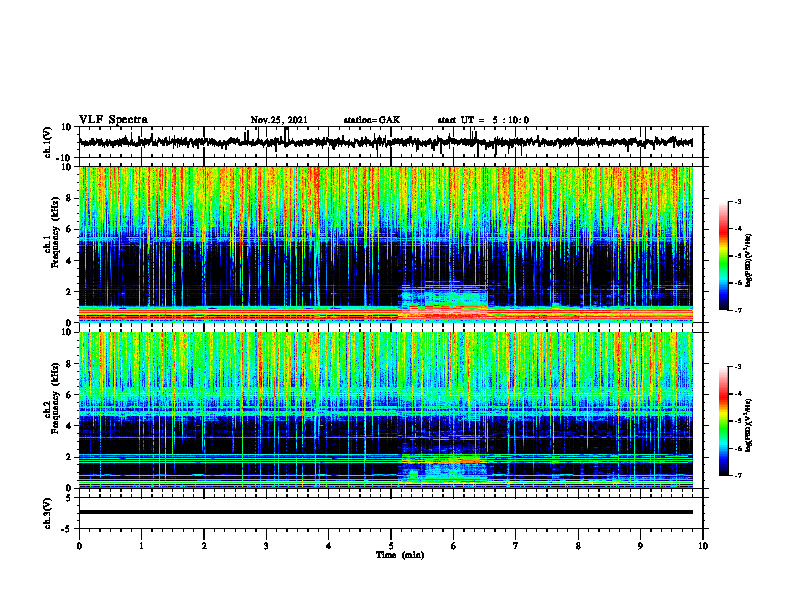Click the "VLF Spectra" plot title
Screen dimensions: 792x612
(113, 120)
